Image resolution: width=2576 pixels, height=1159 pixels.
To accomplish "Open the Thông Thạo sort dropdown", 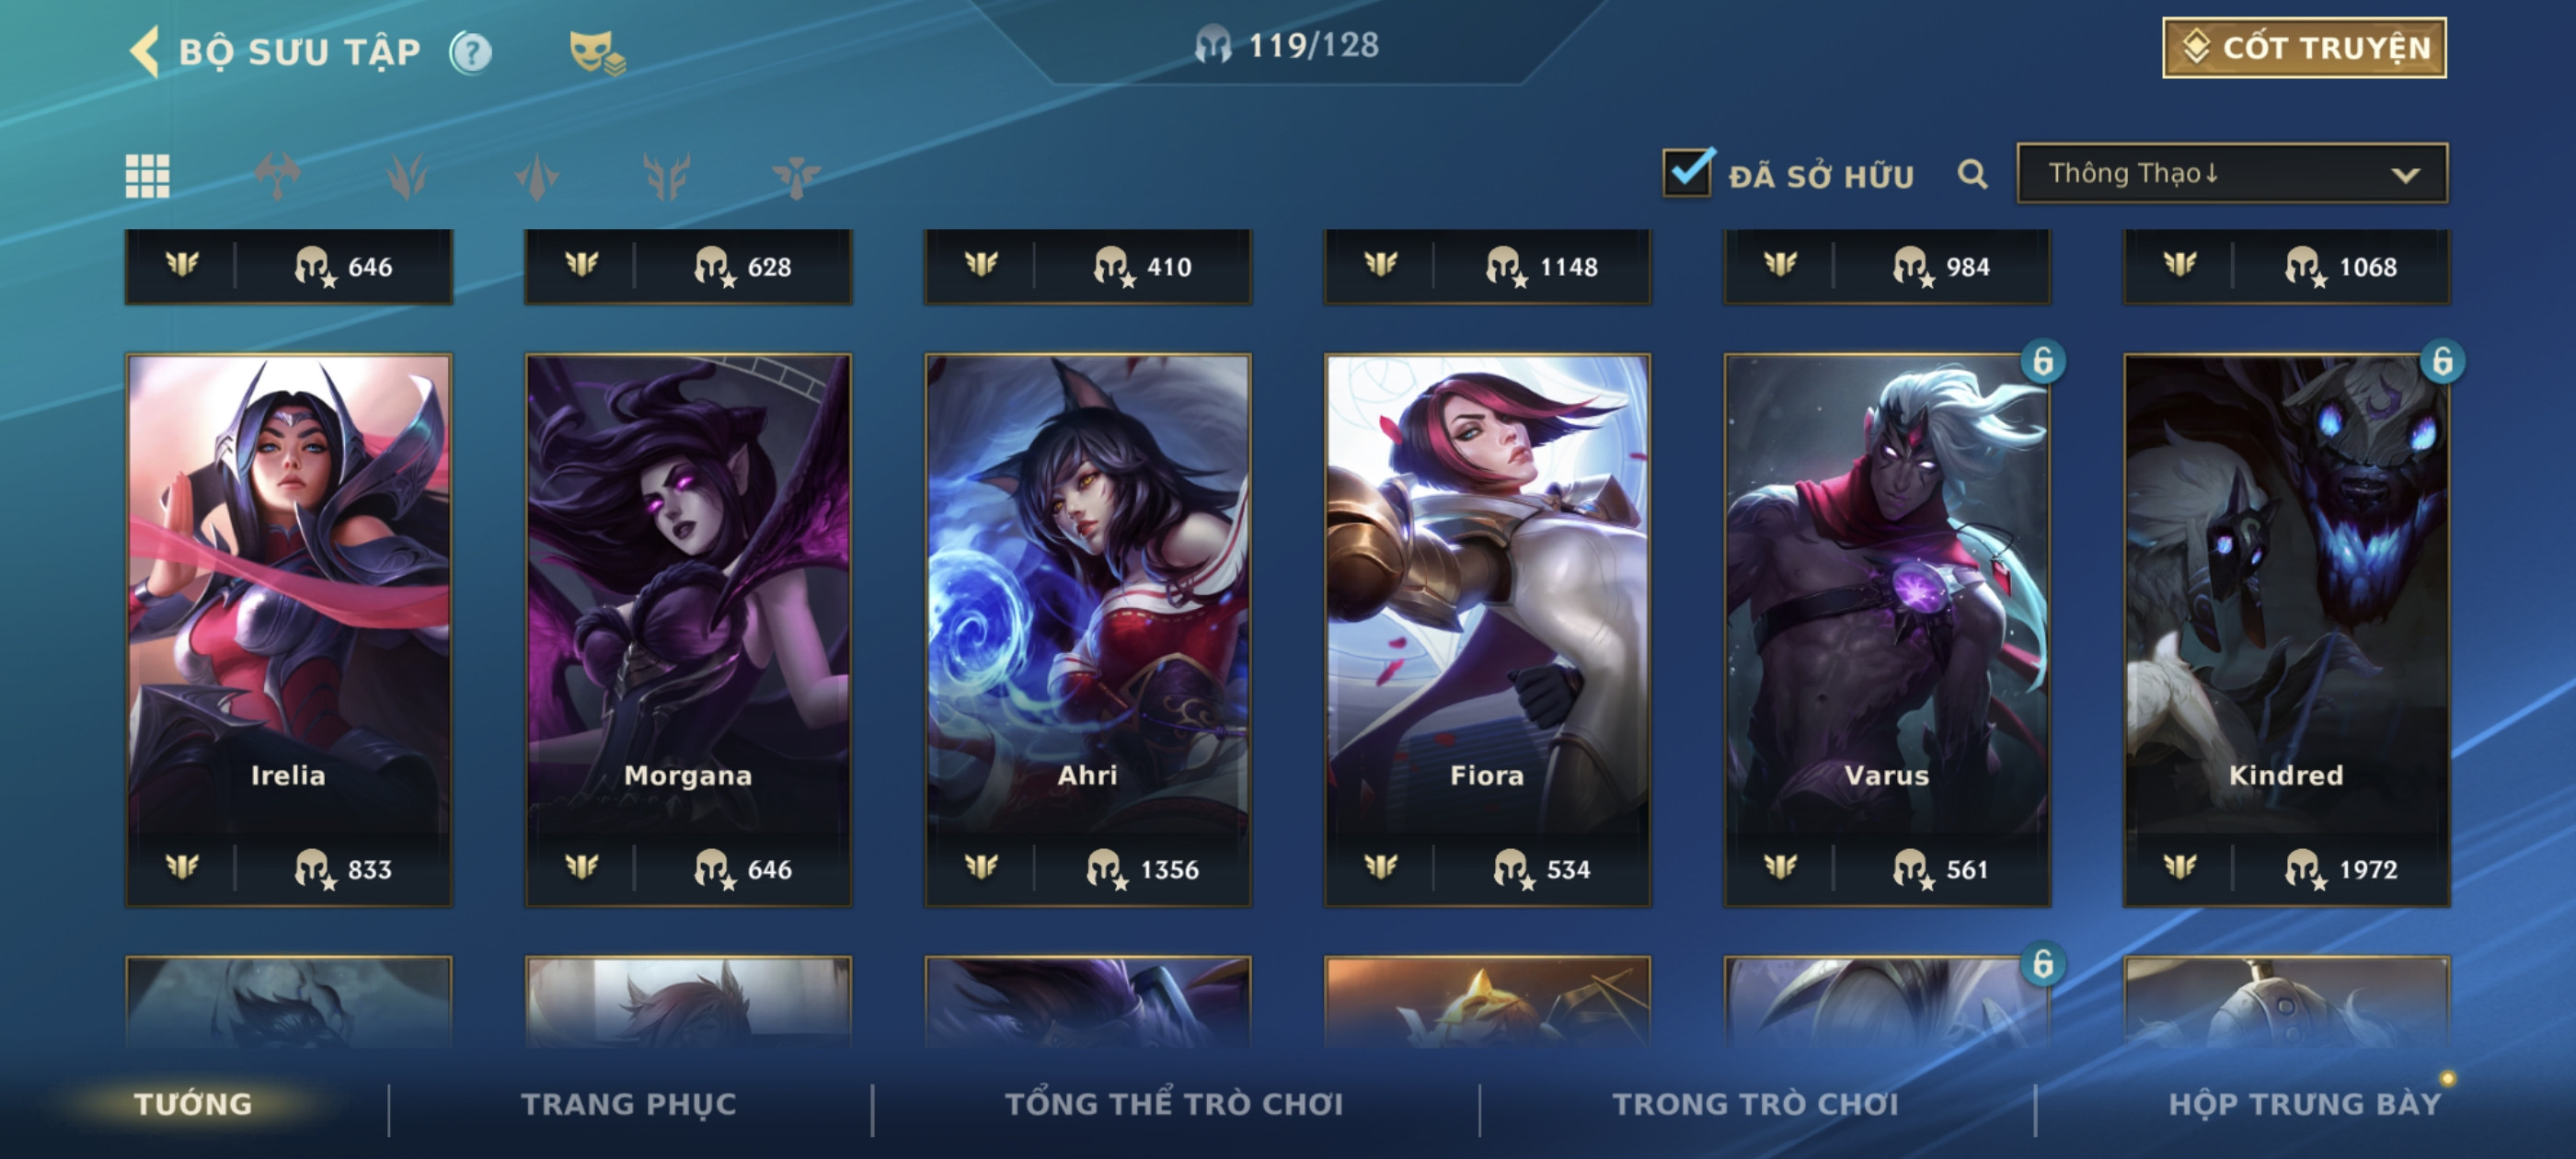I will point(2232,173).
